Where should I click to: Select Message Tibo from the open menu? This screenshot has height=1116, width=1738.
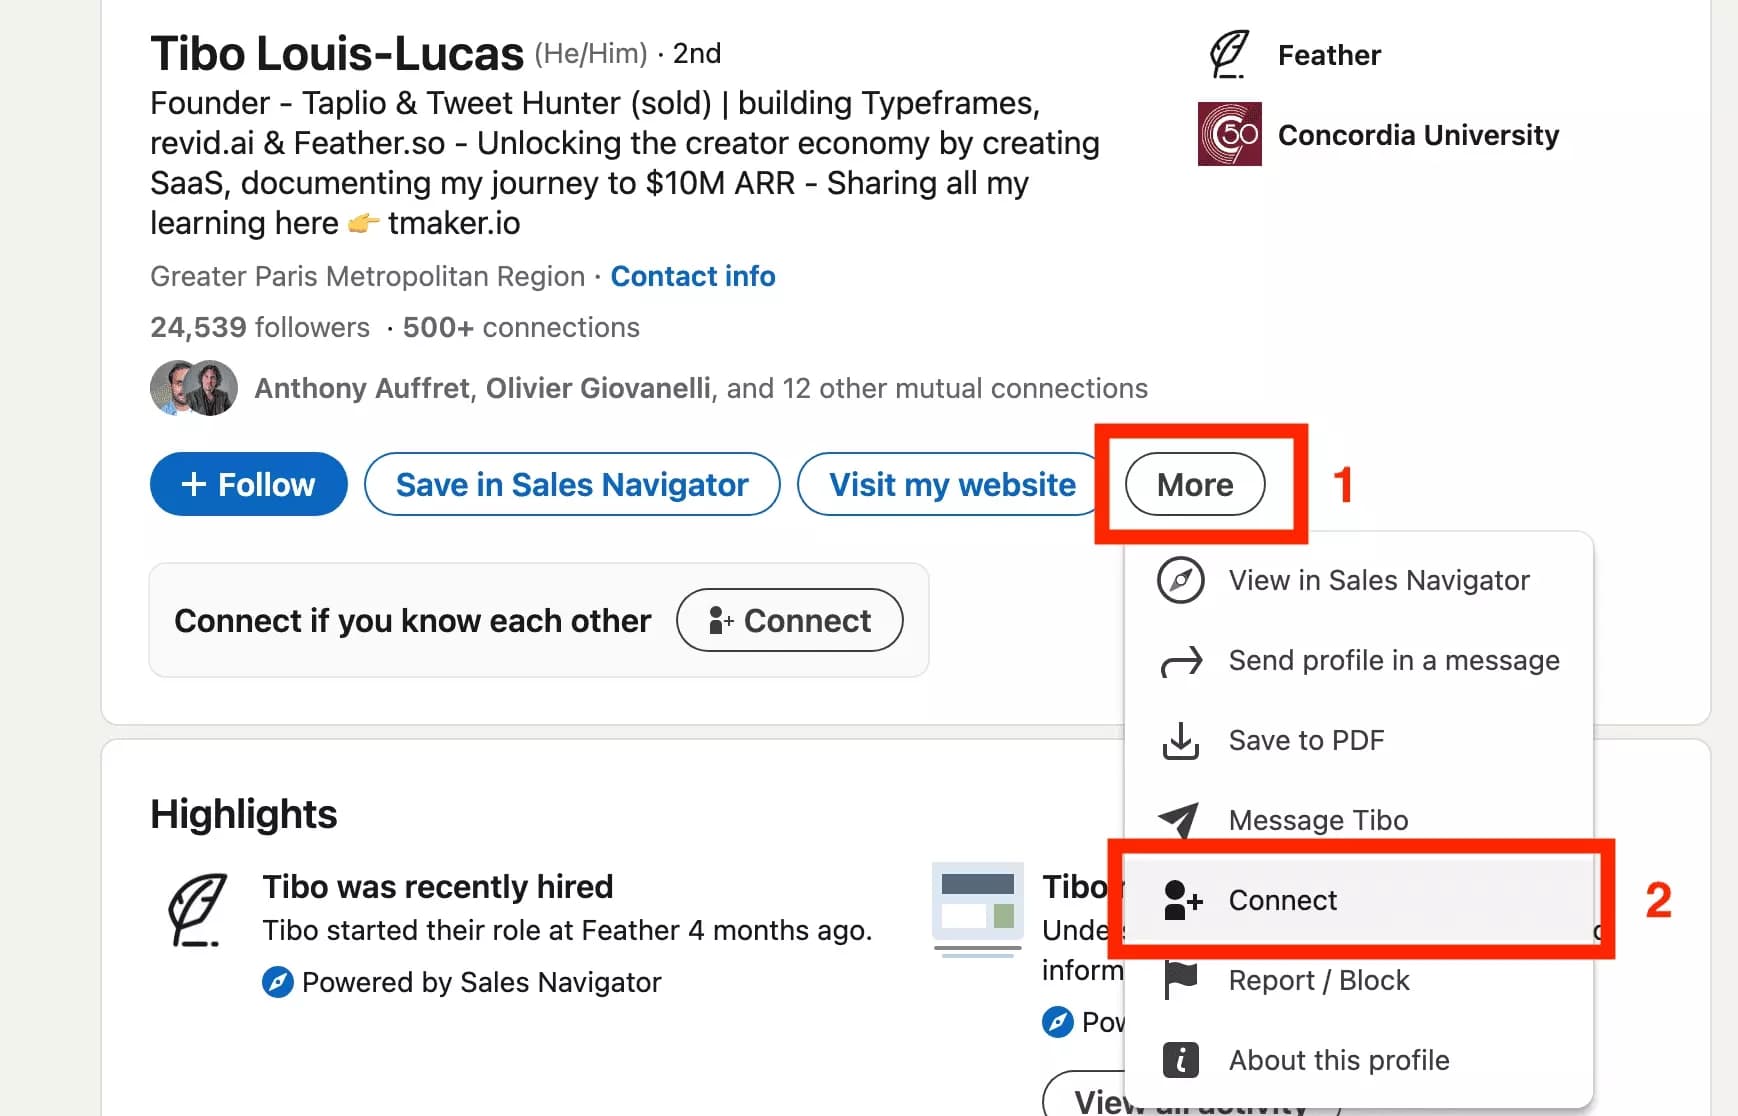pos(1318,820)
